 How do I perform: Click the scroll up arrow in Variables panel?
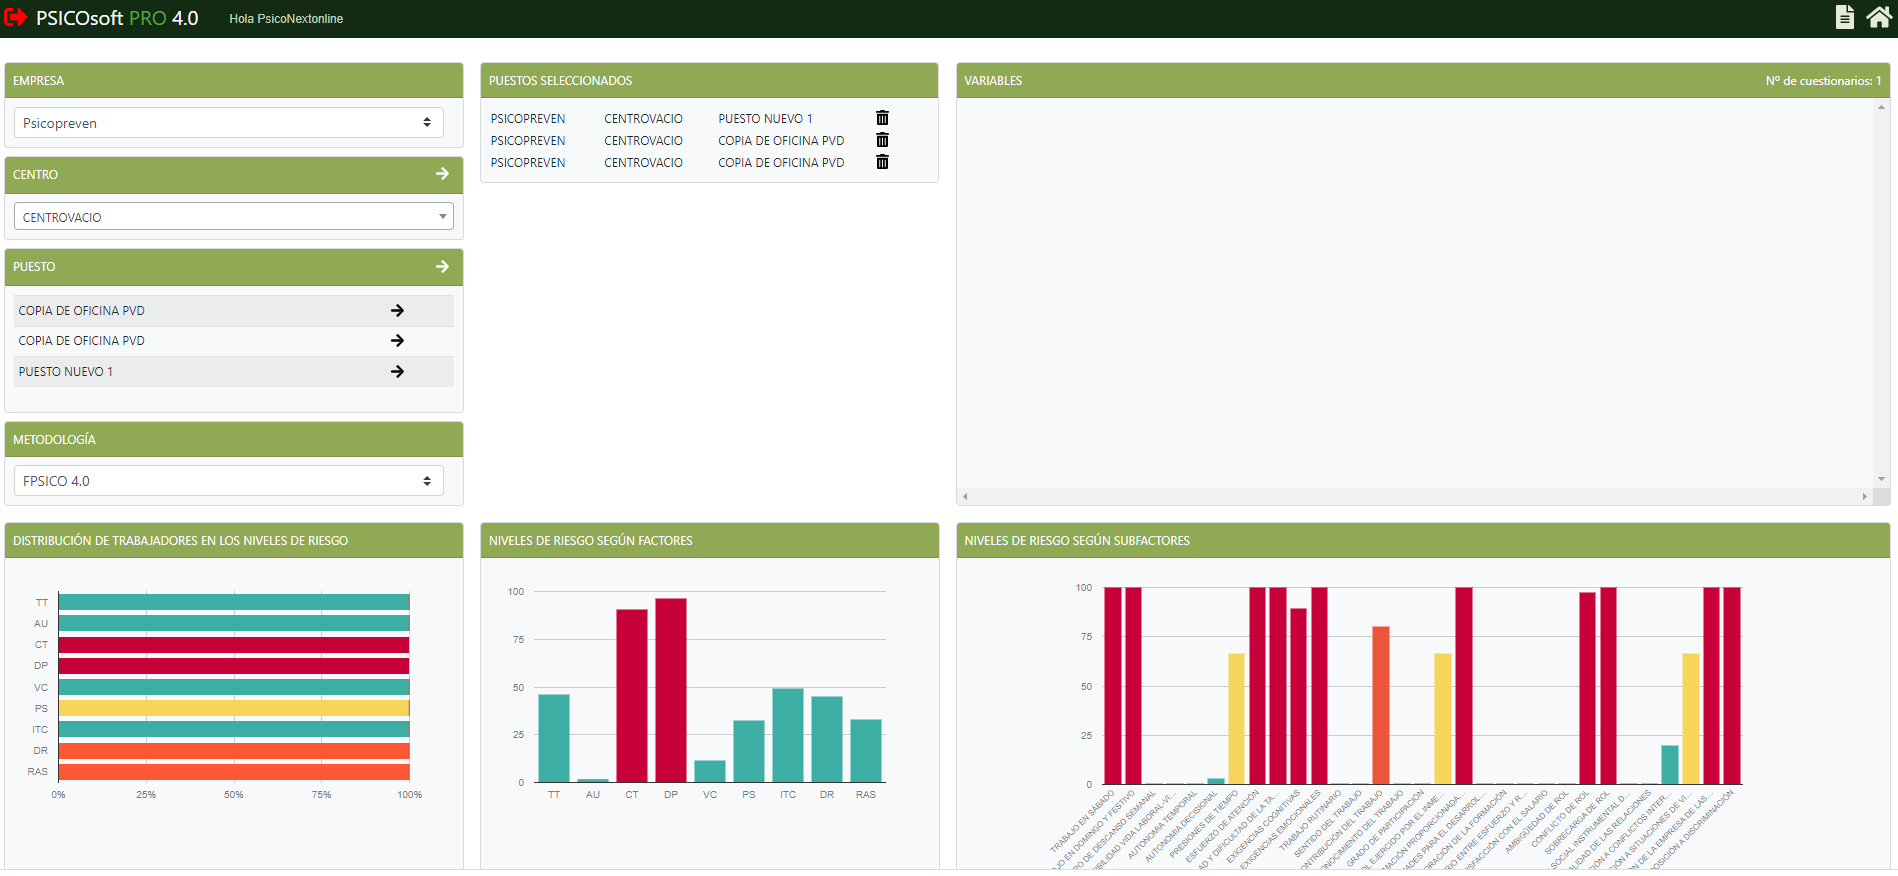(x=1881, y=106)
